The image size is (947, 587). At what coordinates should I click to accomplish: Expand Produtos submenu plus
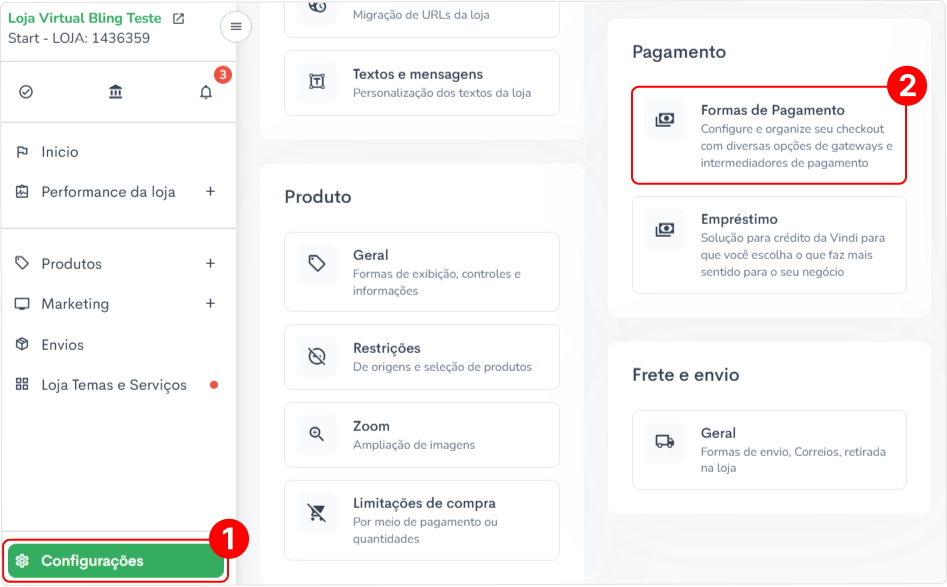[210, 263]
